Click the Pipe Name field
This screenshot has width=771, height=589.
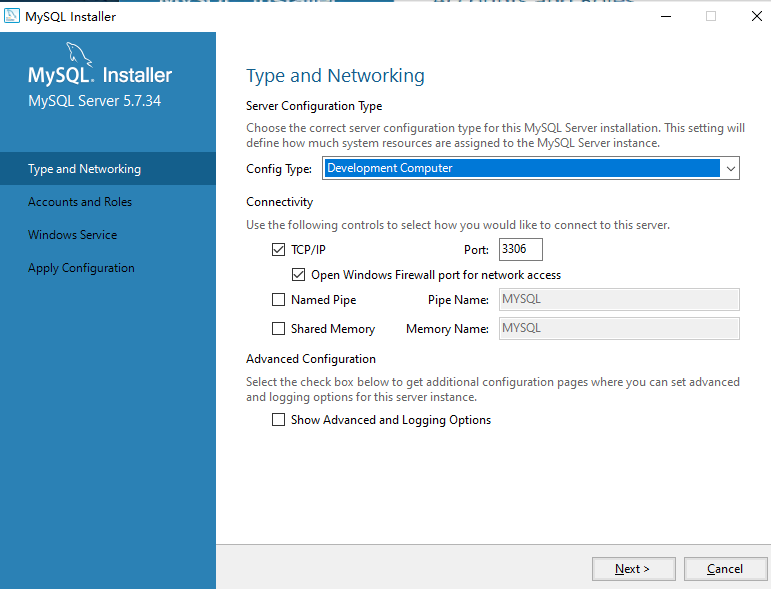coord(619,299)
